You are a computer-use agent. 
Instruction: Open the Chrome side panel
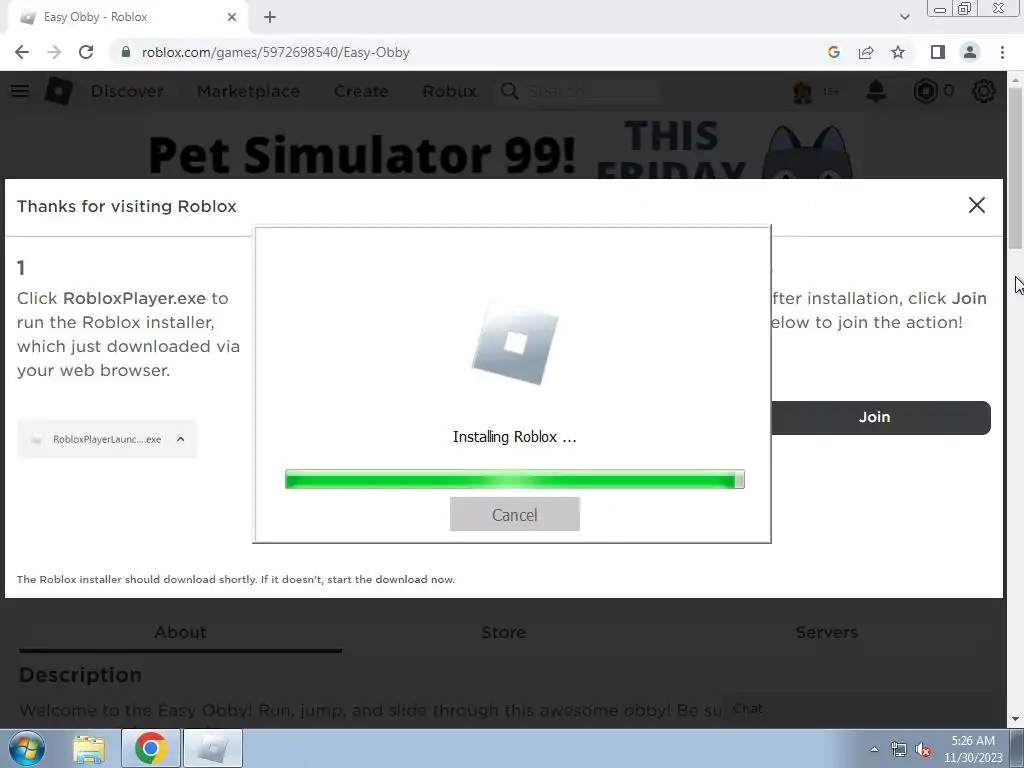click(x=938, y=52)
